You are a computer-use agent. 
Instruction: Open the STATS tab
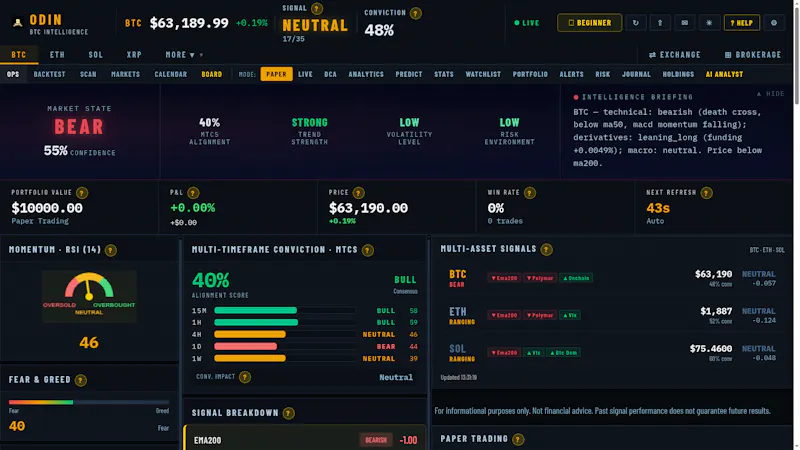click(x=444, y=74)
